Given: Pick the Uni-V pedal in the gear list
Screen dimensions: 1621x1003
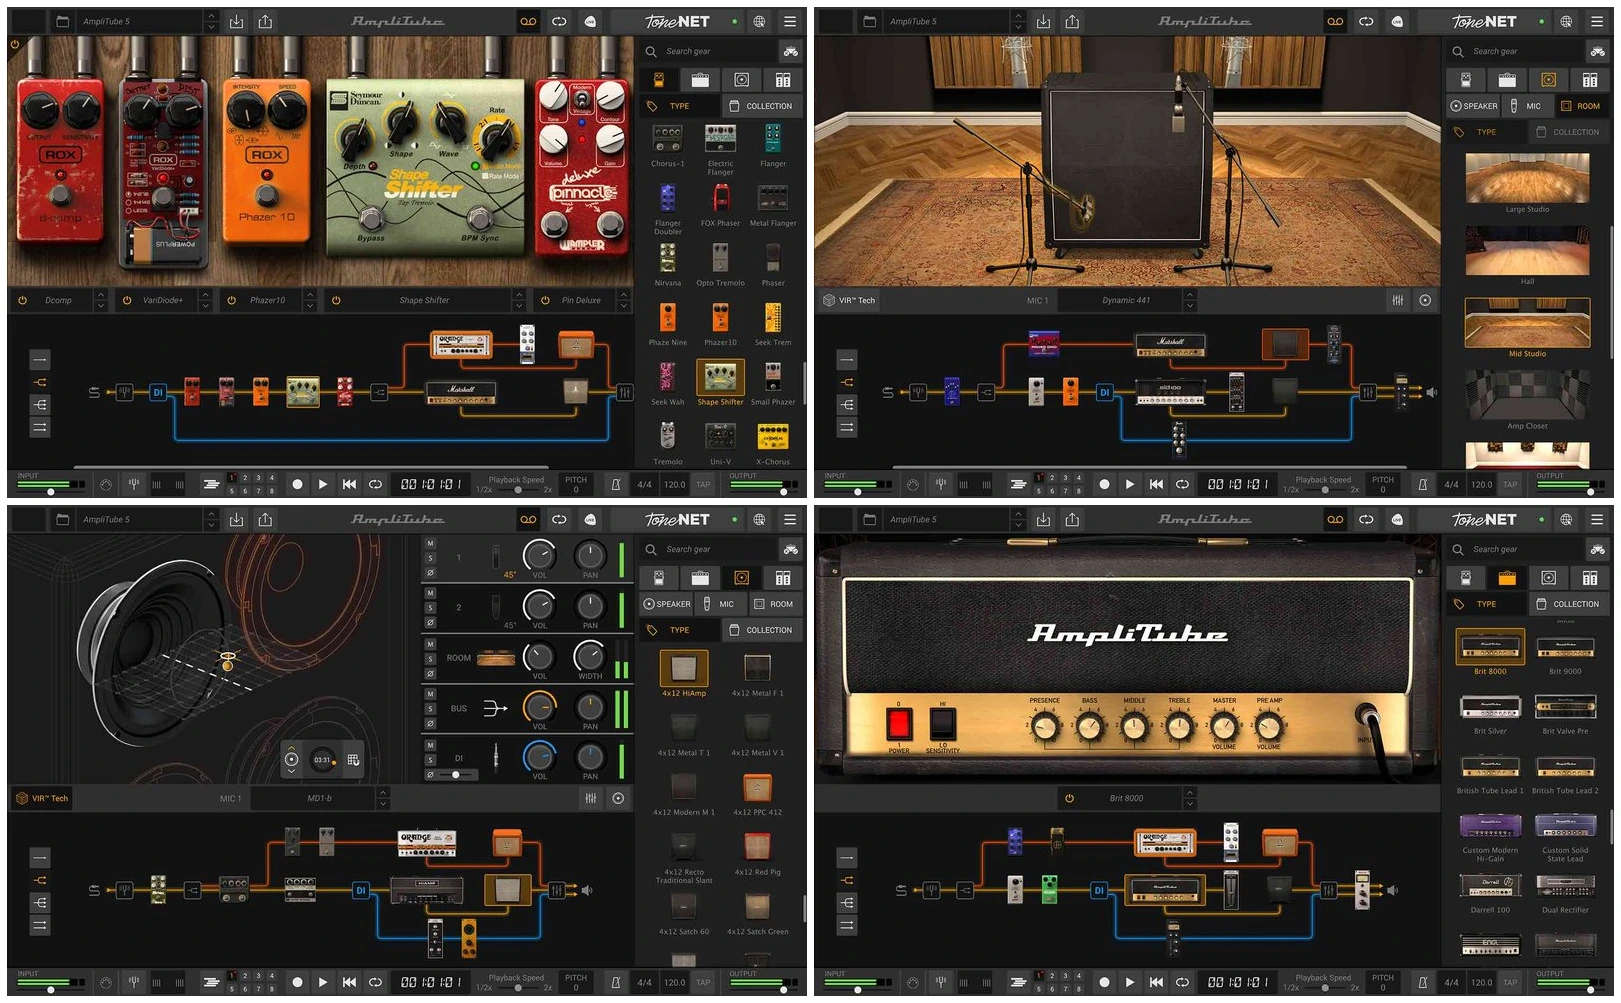Looking at the screenshot, I should point(720,437).
